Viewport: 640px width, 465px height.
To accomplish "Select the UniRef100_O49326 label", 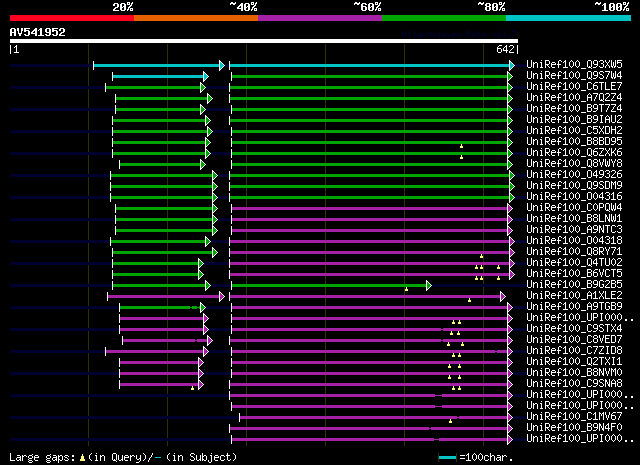I will [574, 175].
